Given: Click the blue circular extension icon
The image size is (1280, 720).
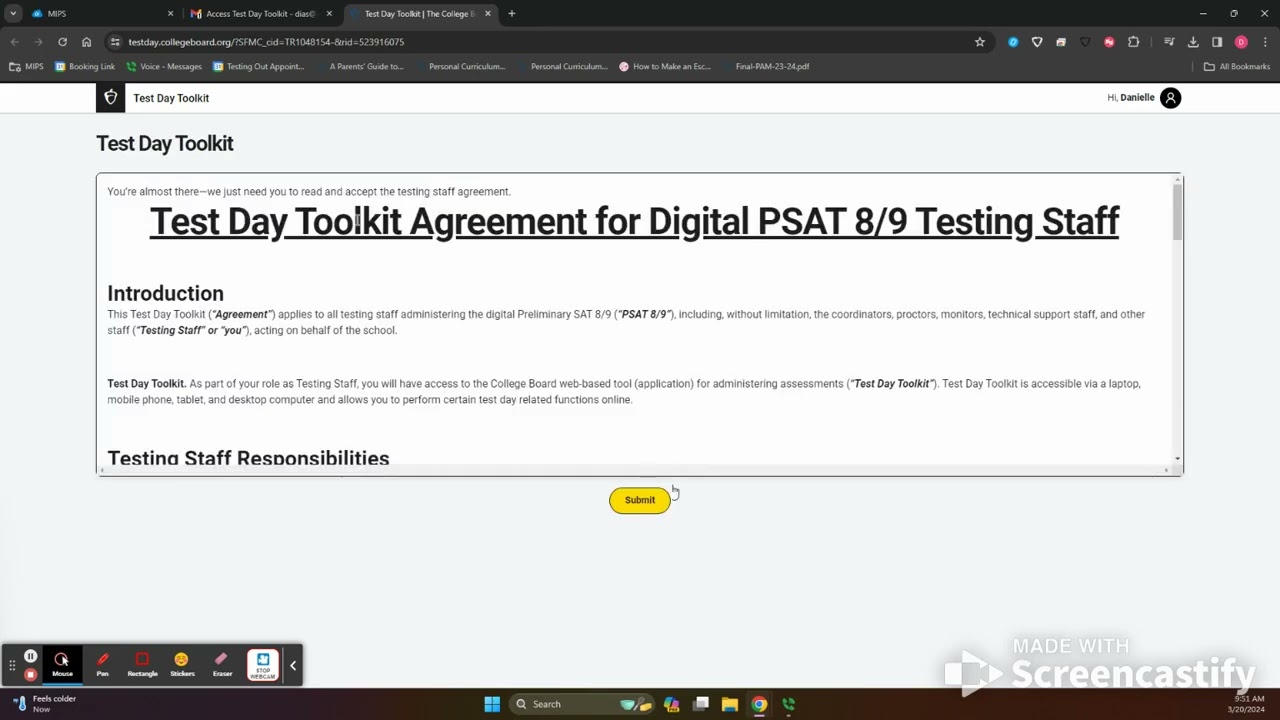Looking at the screenshot, I should click(x=1013, y=42).
